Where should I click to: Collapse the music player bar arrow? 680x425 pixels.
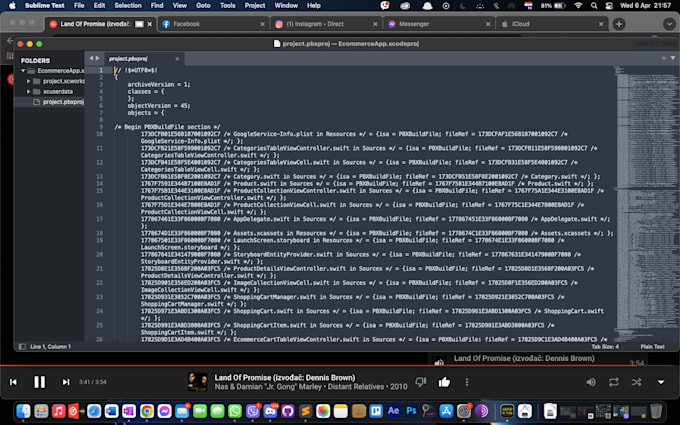pos(661,382)
